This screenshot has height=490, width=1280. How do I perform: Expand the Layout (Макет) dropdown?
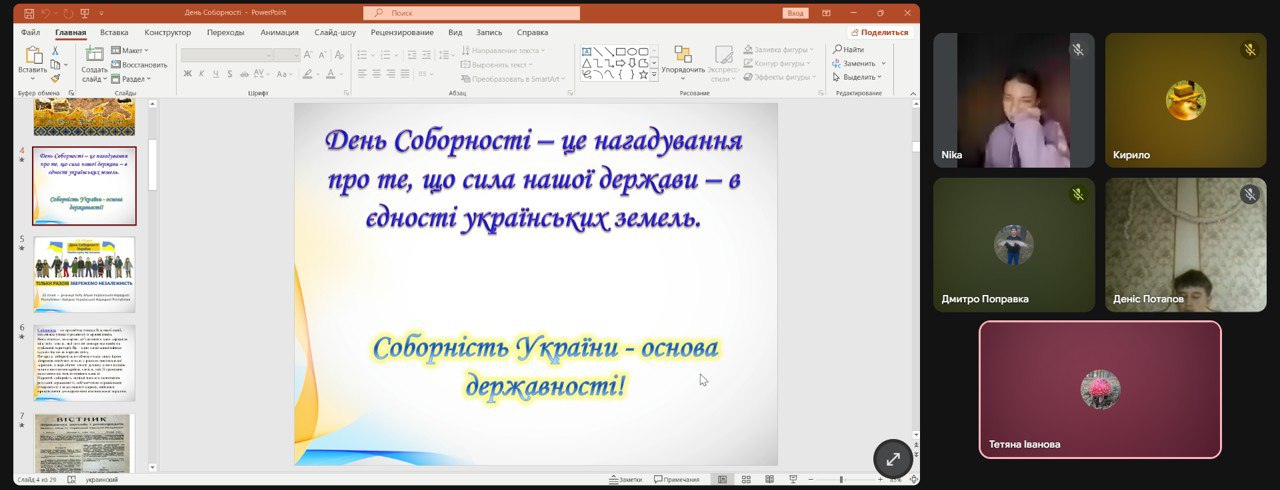130,50
